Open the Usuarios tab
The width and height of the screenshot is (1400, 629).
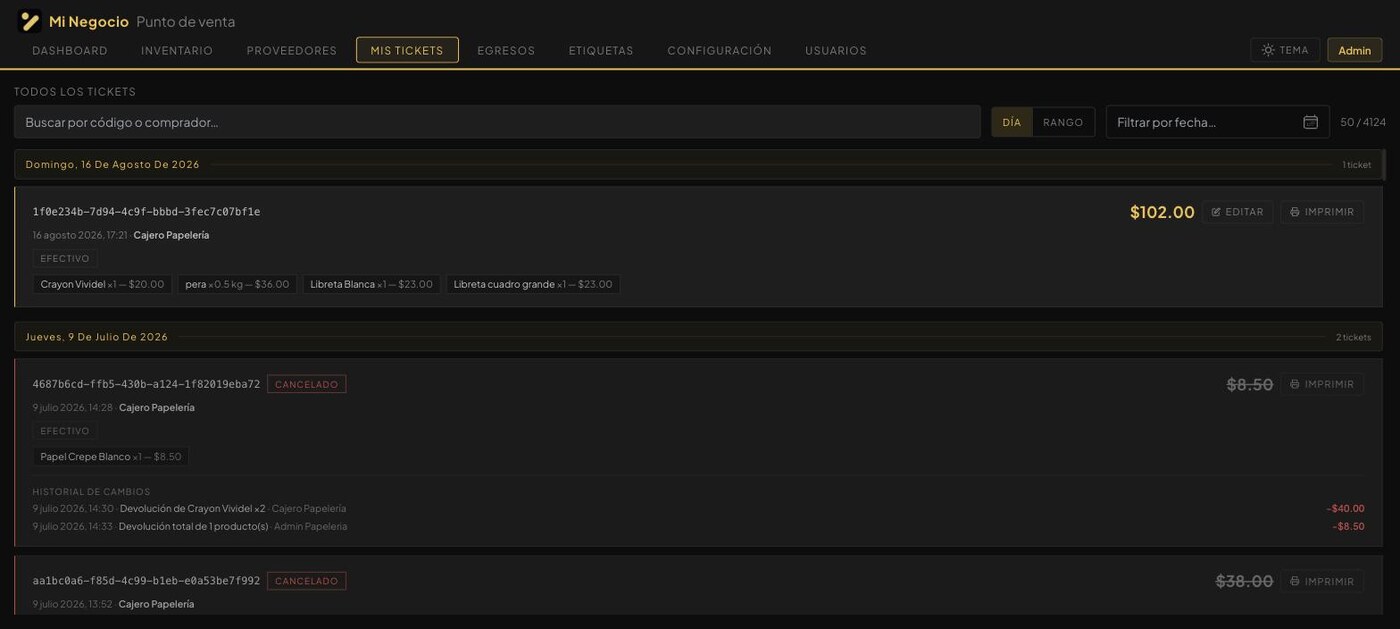(836, 50)
